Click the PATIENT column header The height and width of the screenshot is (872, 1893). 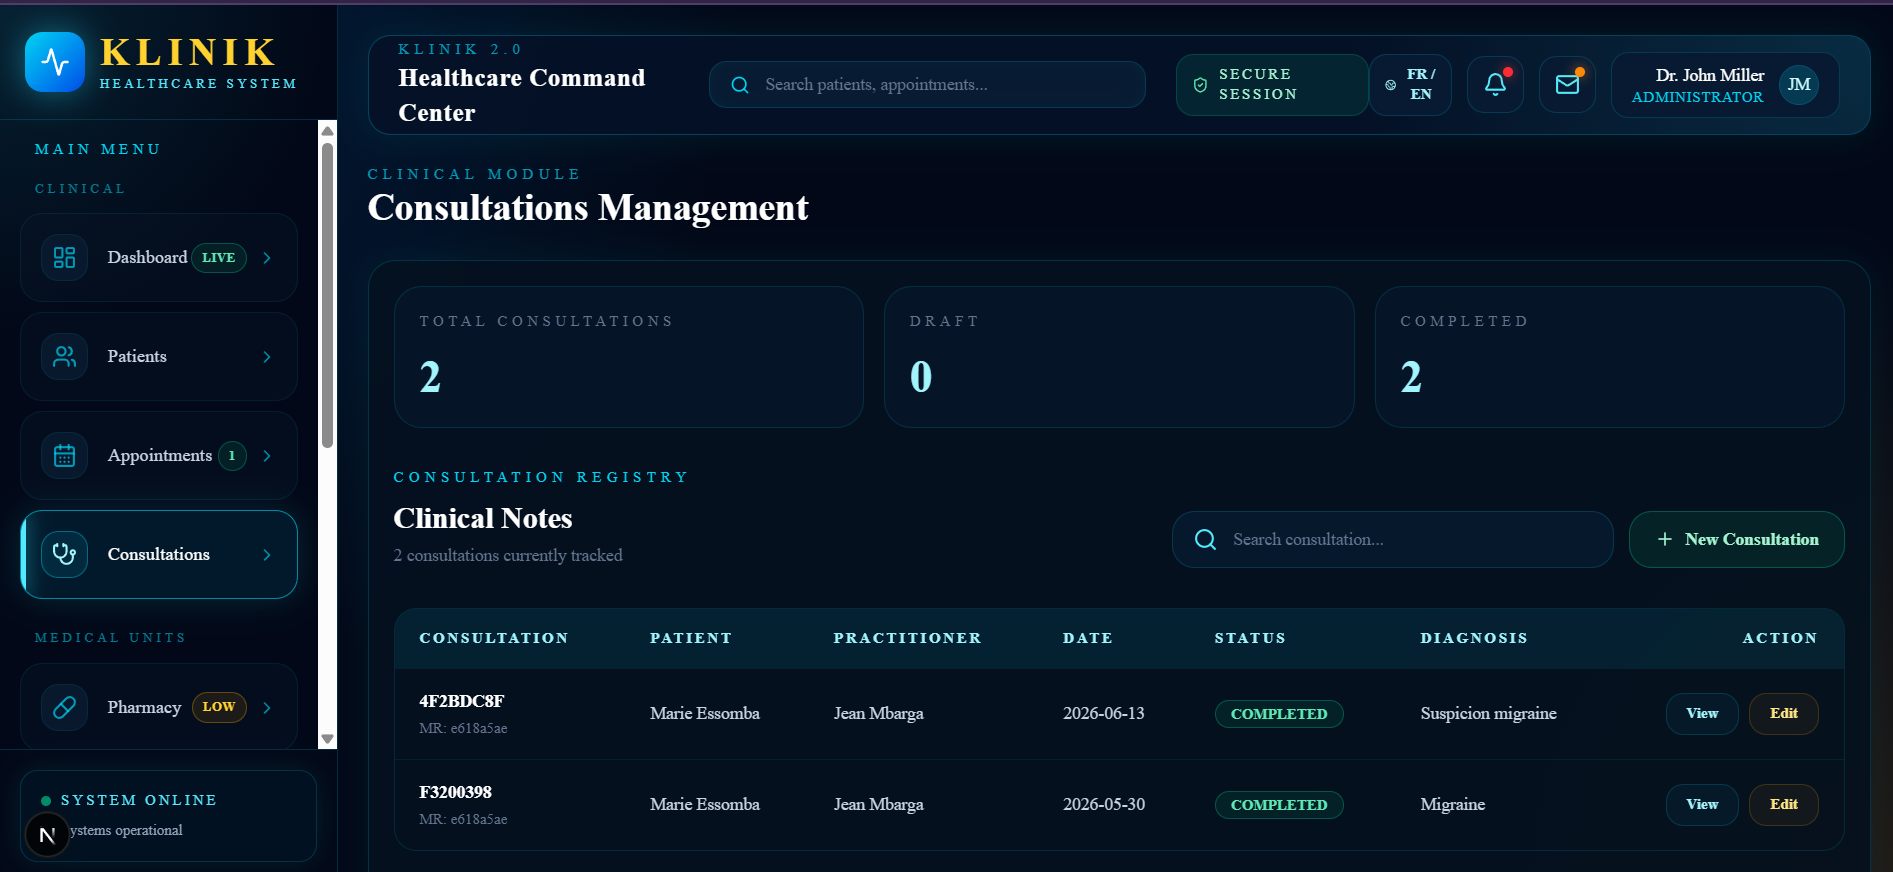click(x=691, y=638)
